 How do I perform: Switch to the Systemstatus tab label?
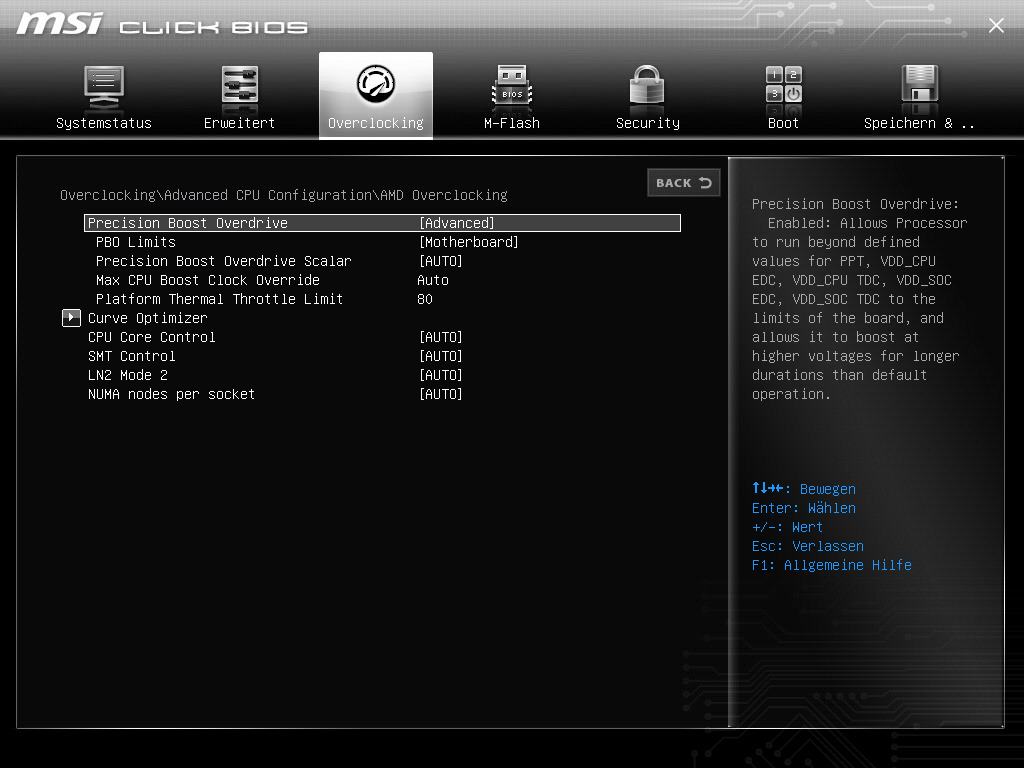point(103,123)
